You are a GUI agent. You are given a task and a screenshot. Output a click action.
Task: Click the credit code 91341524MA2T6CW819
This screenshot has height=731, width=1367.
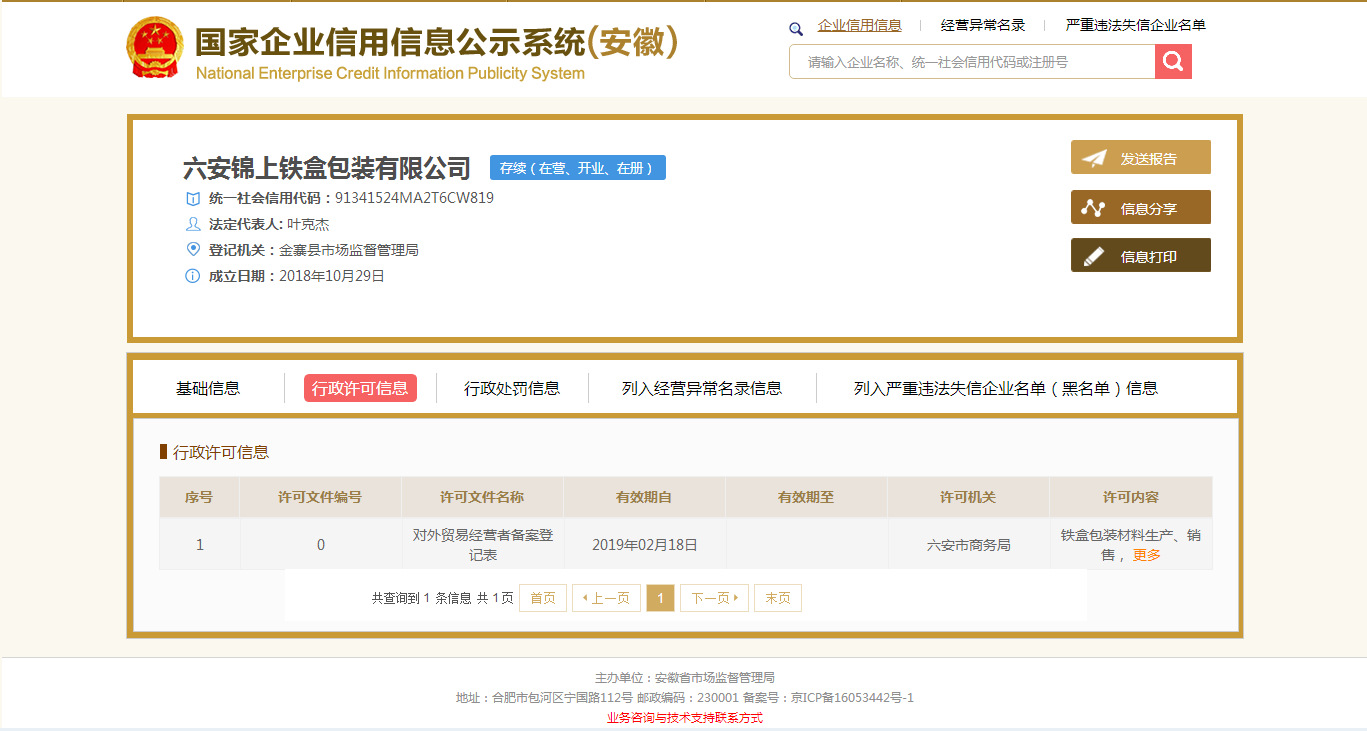click(415, 198)
